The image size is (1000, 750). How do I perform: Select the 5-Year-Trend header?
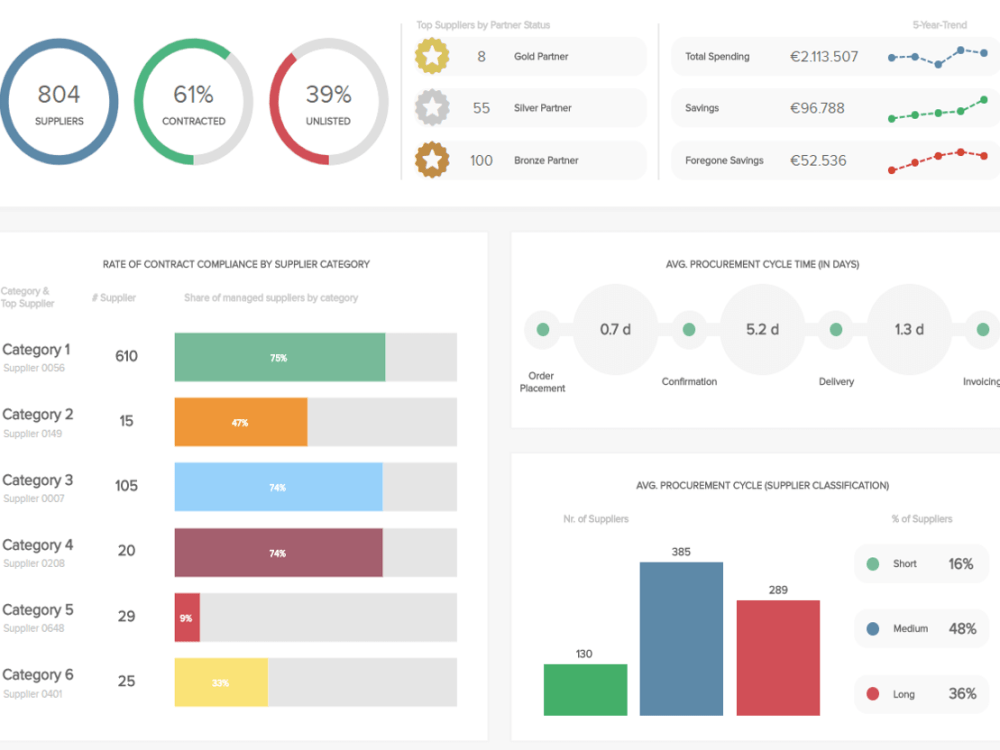[x=940, y=23]
